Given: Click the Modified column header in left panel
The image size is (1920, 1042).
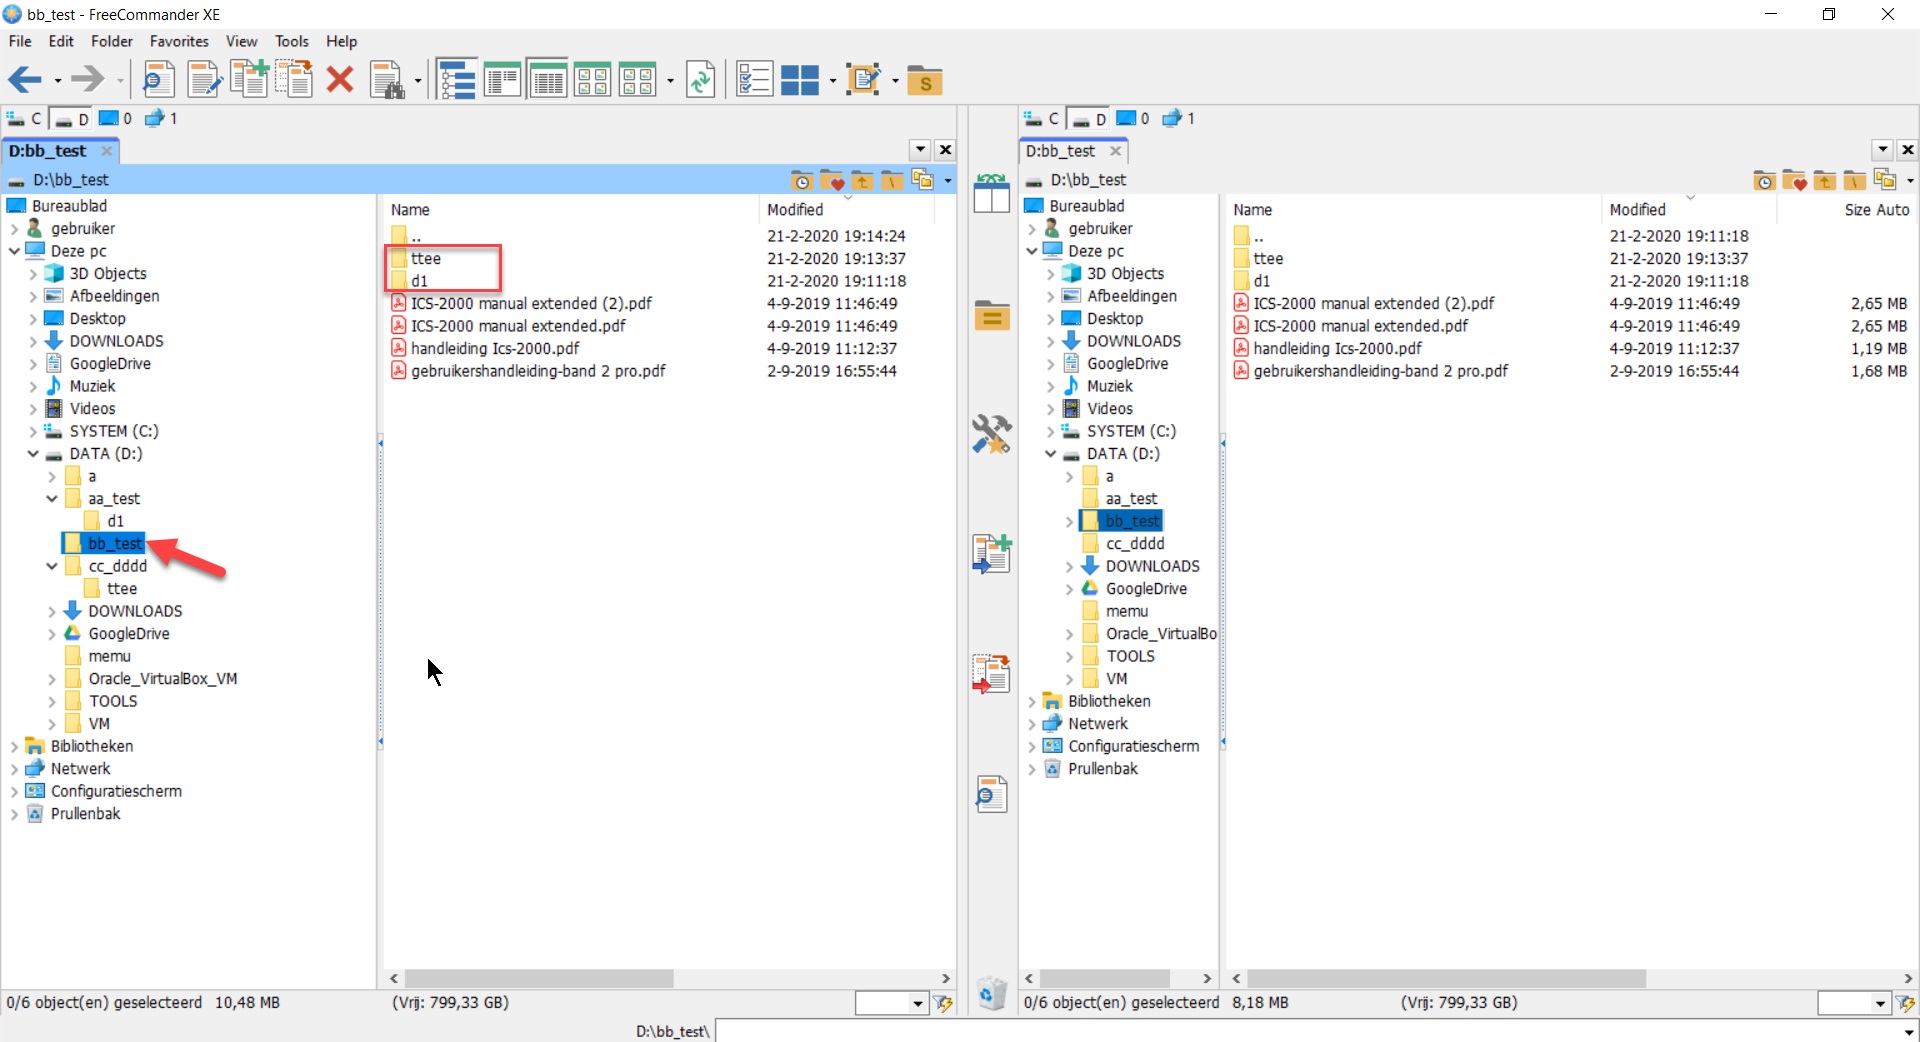Looking at the screenshot, I should pyautogui.click(x=846, y=210).
